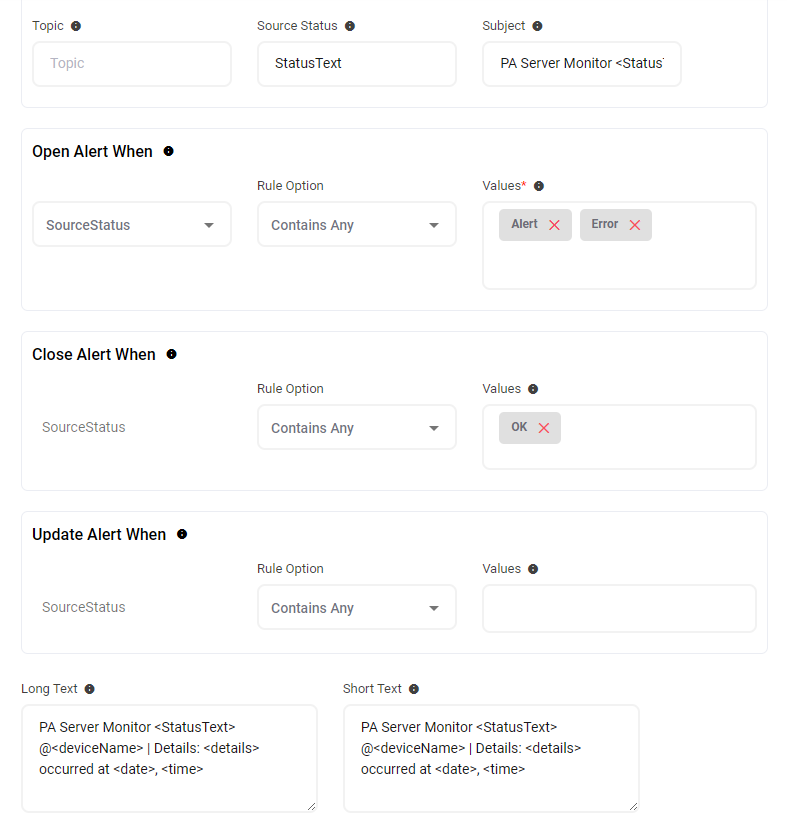Click the Subject field with PA Server Monitor

tap(582, 64)
